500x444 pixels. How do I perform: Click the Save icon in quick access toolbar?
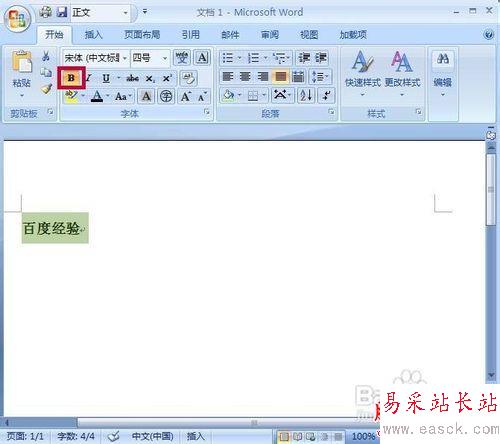click(62, 12)
